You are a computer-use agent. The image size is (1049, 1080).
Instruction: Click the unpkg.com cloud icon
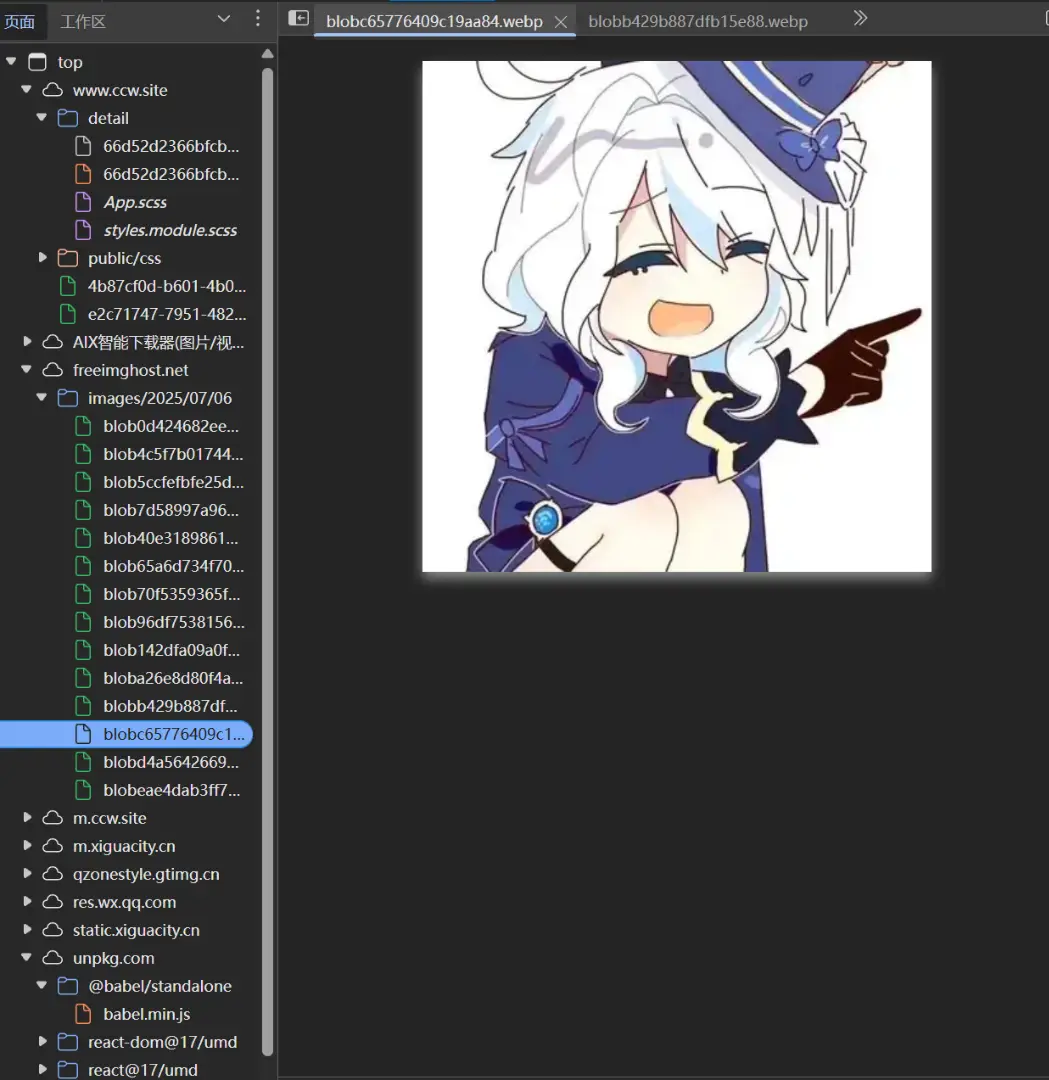pos(52,958)
